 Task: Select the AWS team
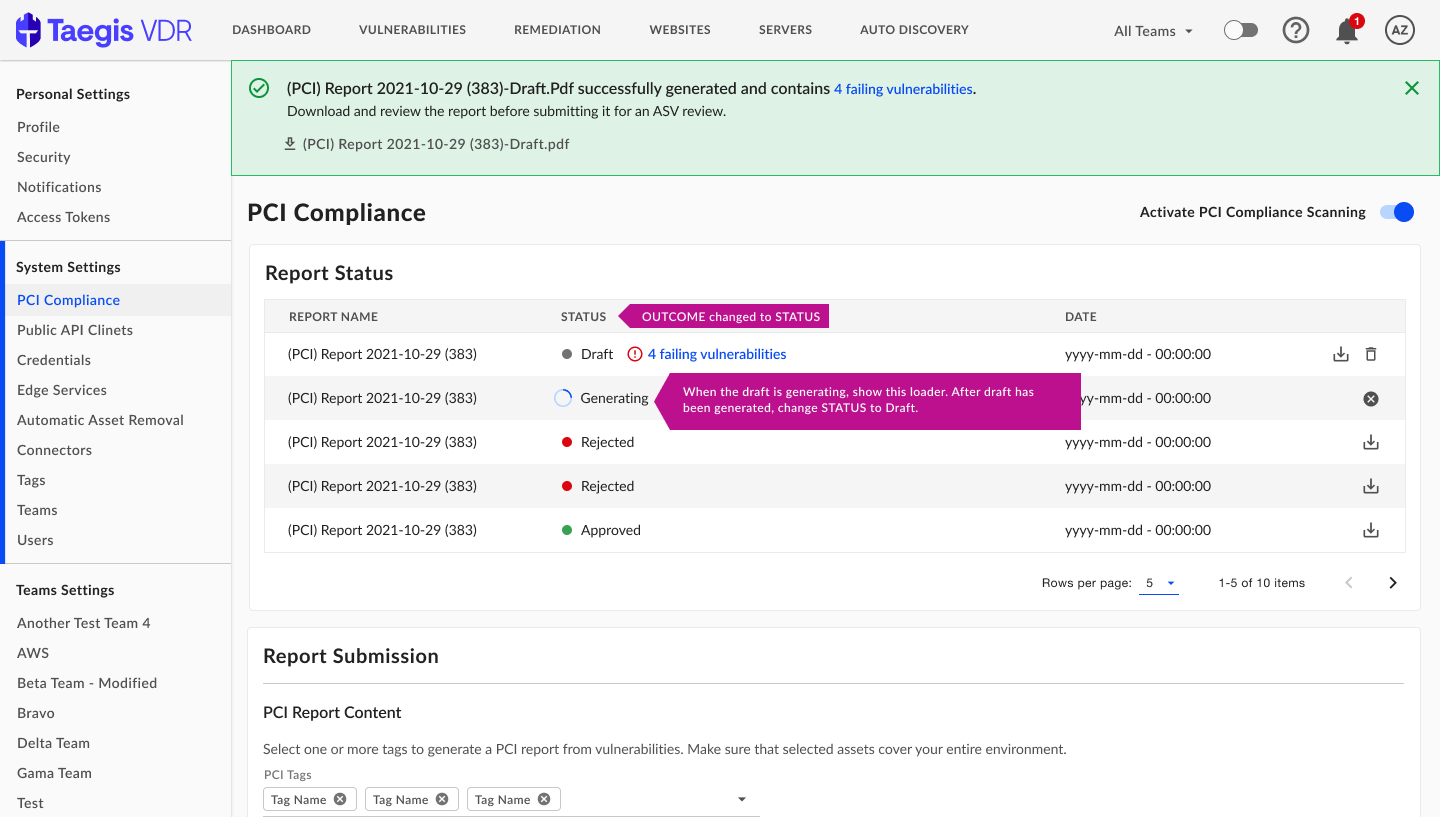(33, 653)
